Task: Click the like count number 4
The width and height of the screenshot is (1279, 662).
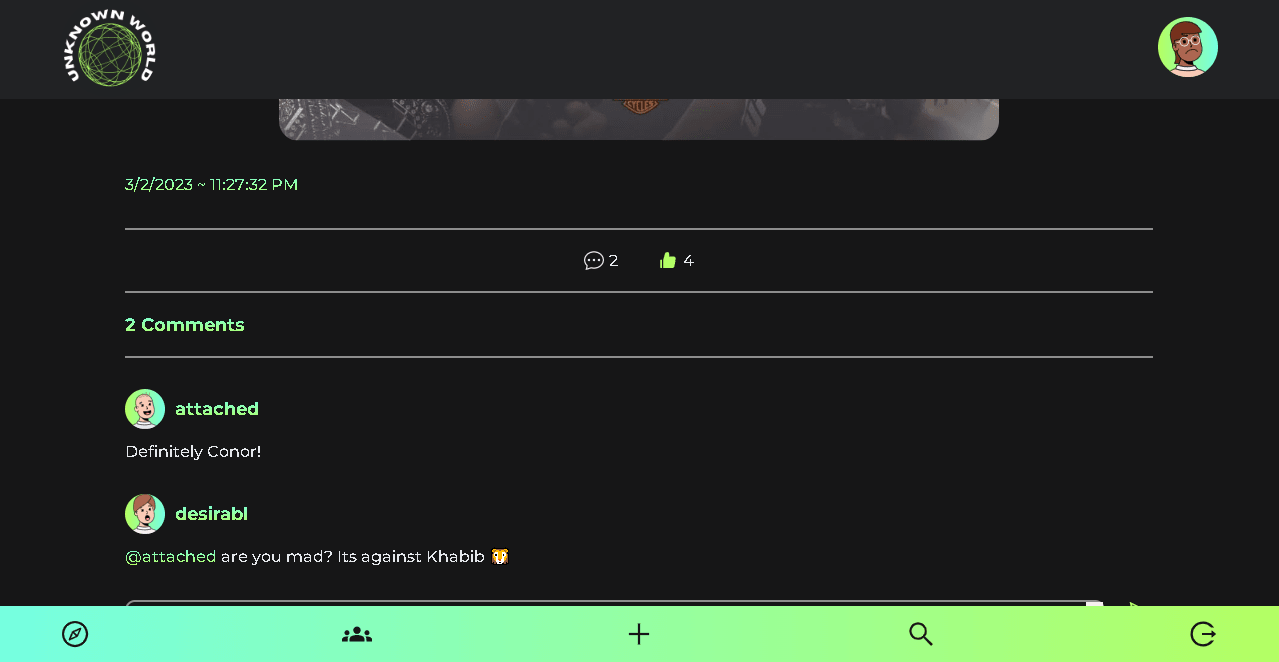Action: [x=688, y=261]
